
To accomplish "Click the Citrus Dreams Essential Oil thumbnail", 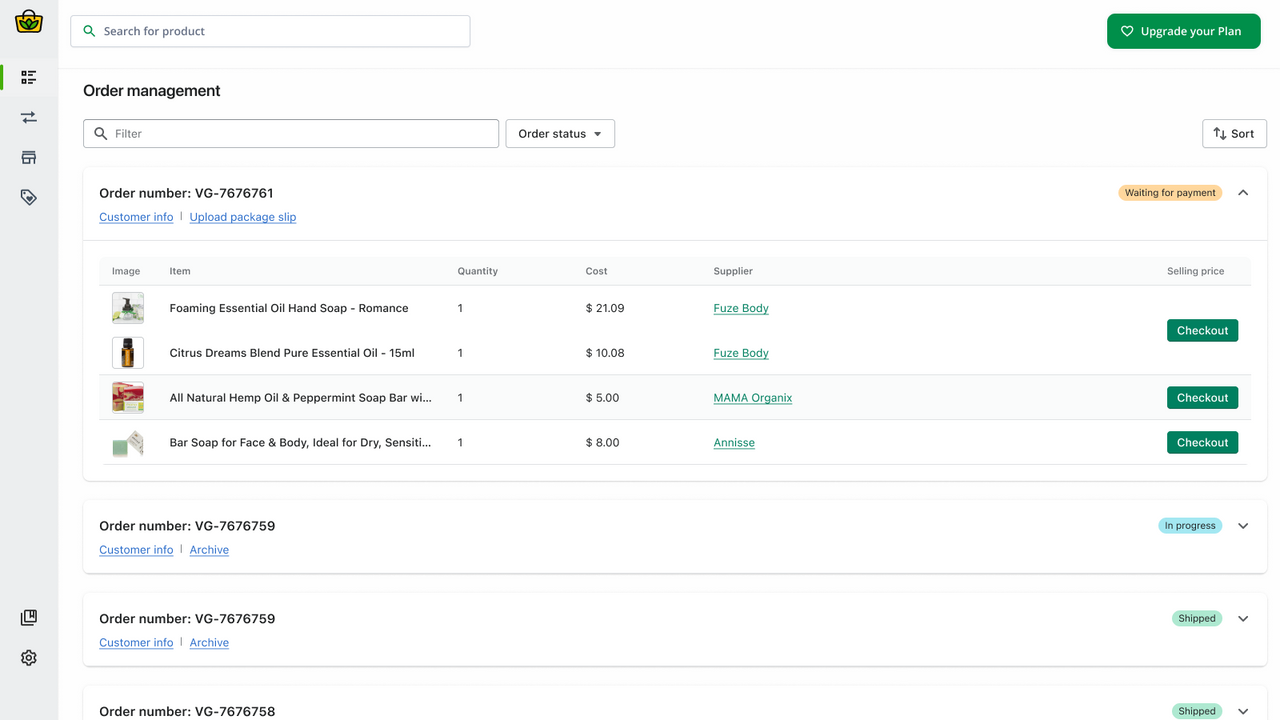I will coord(128,353).
